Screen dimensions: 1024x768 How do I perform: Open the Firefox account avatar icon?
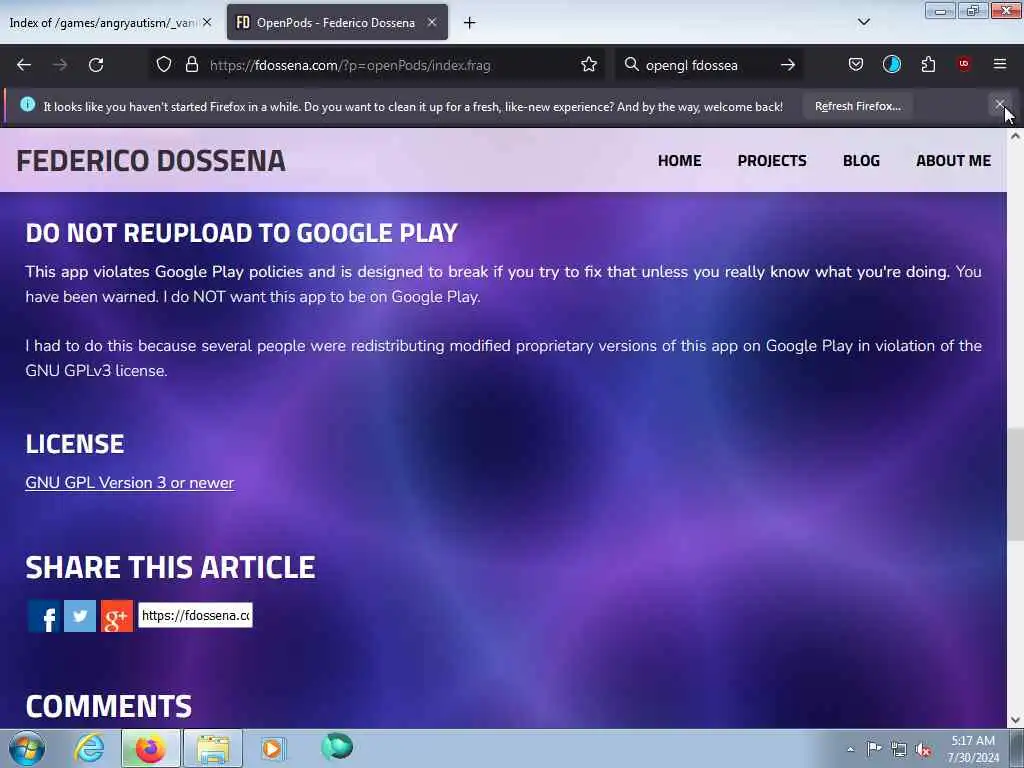coord(891,64)
